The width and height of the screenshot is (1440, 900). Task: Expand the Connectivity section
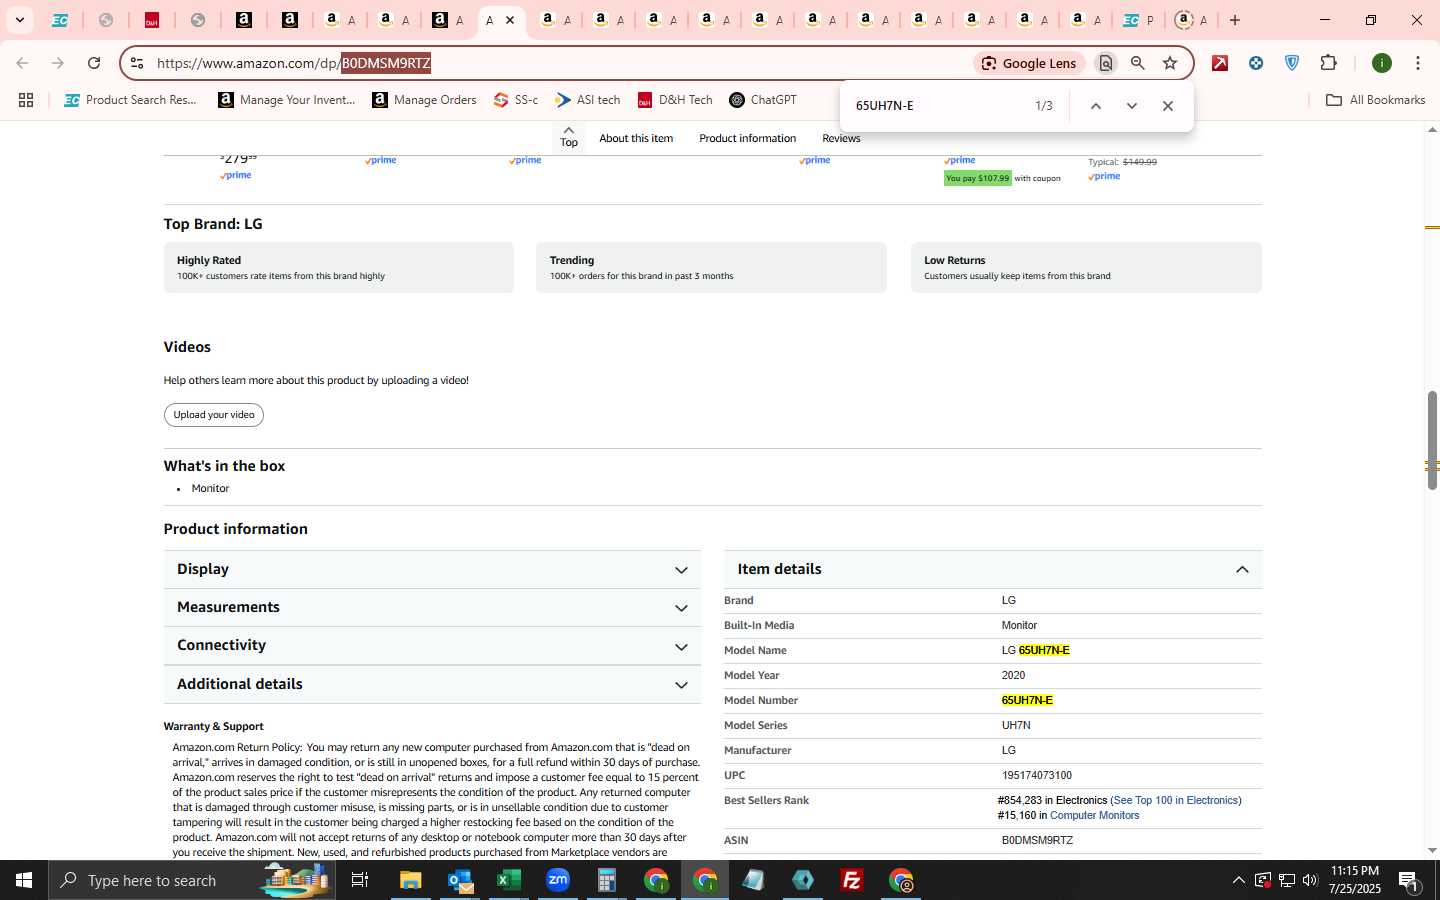432,645
